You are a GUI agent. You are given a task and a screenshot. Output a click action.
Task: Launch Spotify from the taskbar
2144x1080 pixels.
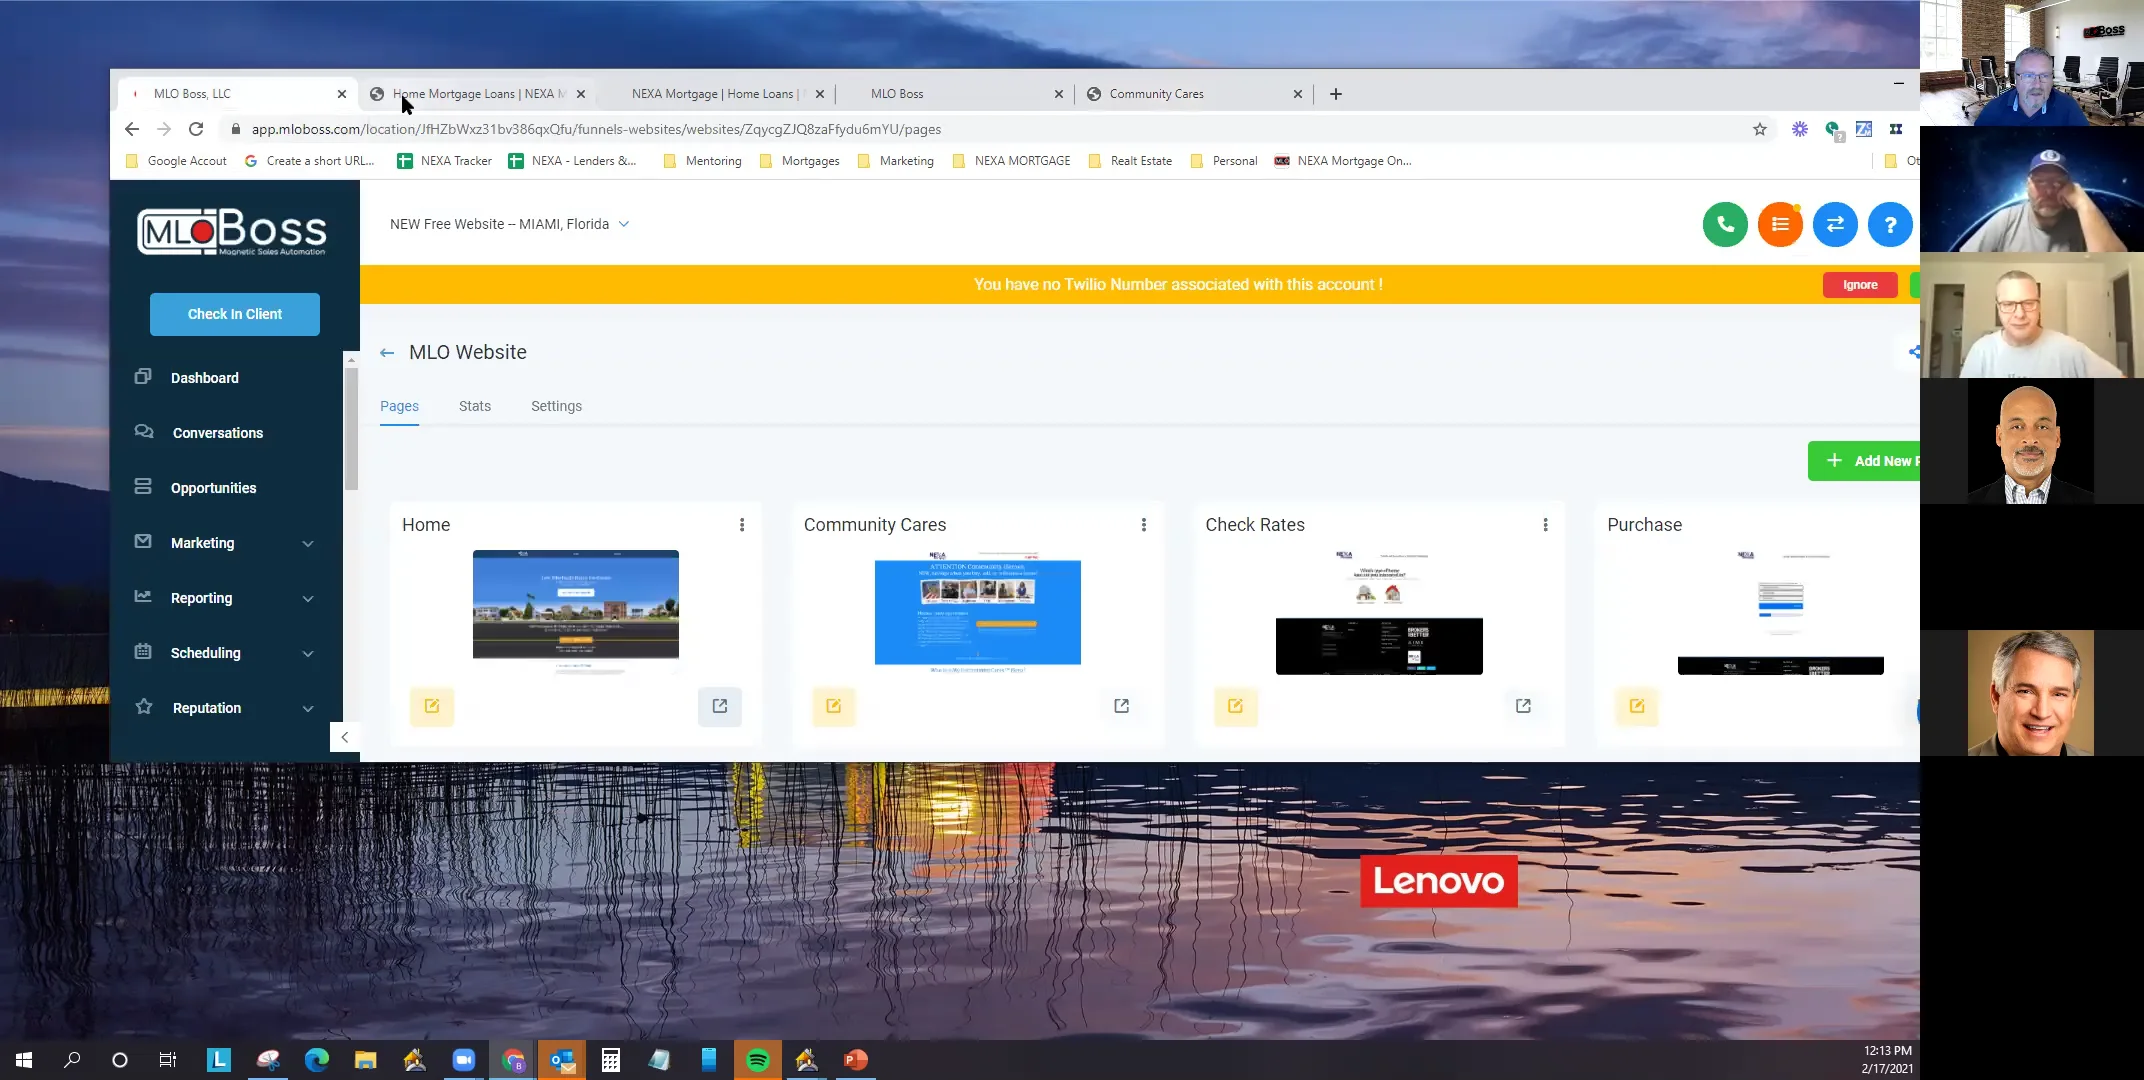click(758, 1059)
